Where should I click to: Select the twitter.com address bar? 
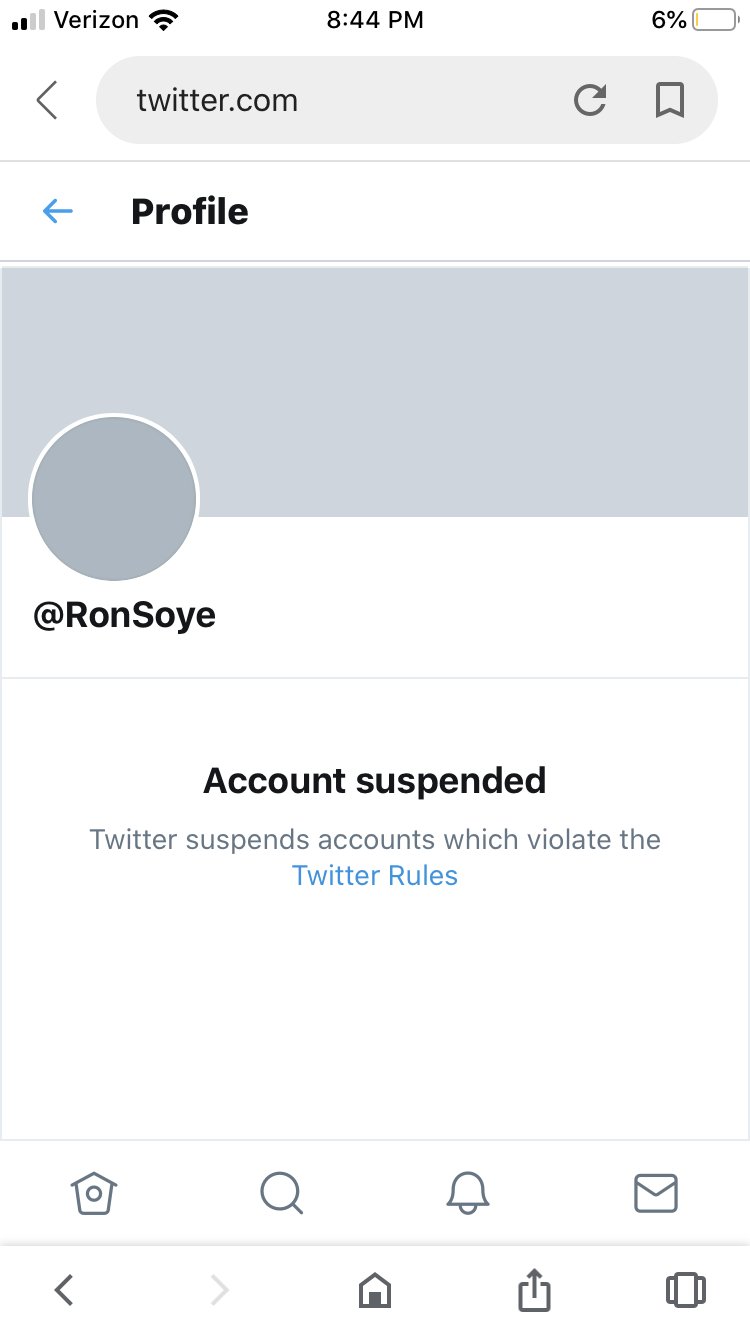(407, 100)
